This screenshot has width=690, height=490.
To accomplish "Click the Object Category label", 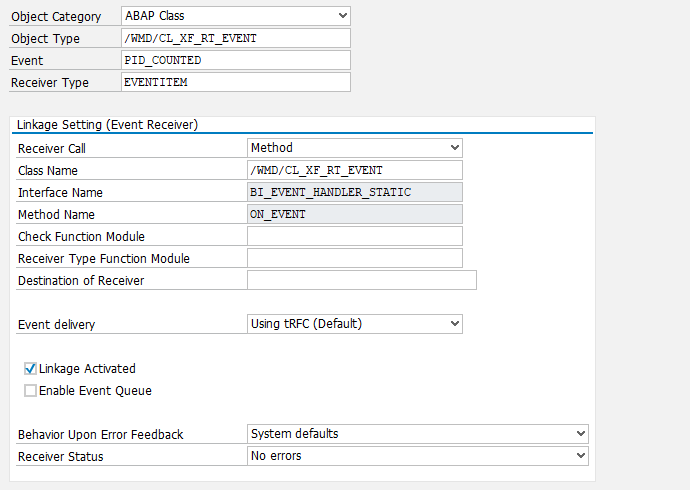I will point(56,17).
